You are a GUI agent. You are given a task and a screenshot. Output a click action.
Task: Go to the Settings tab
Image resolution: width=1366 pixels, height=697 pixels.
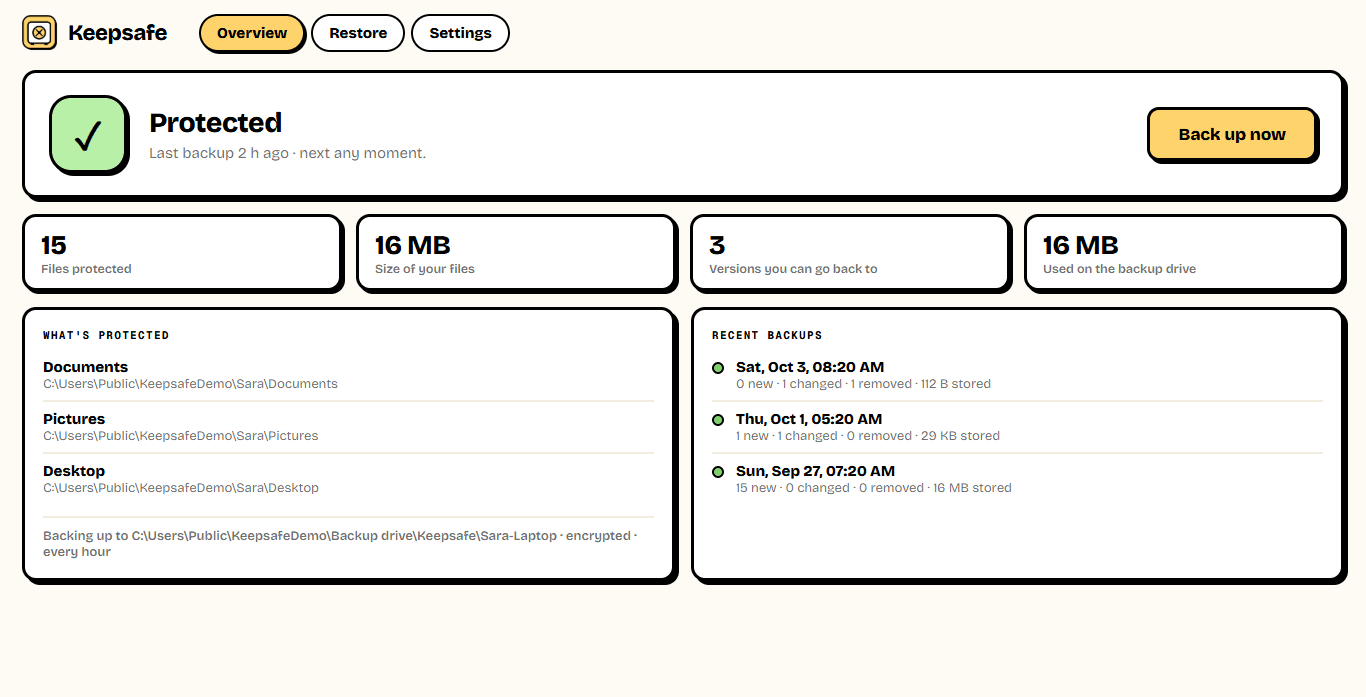460,33
